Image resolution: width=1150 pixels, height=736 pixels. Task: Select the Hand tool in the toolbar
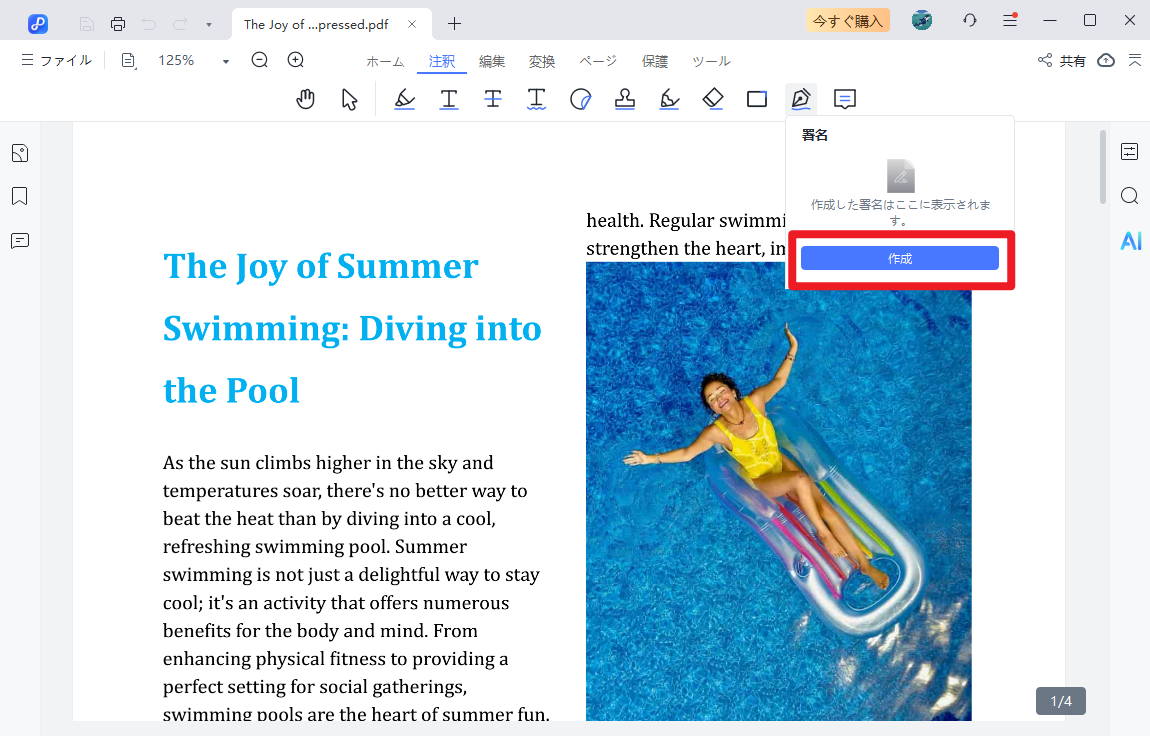pyautogui.click(x=306, y=99)
